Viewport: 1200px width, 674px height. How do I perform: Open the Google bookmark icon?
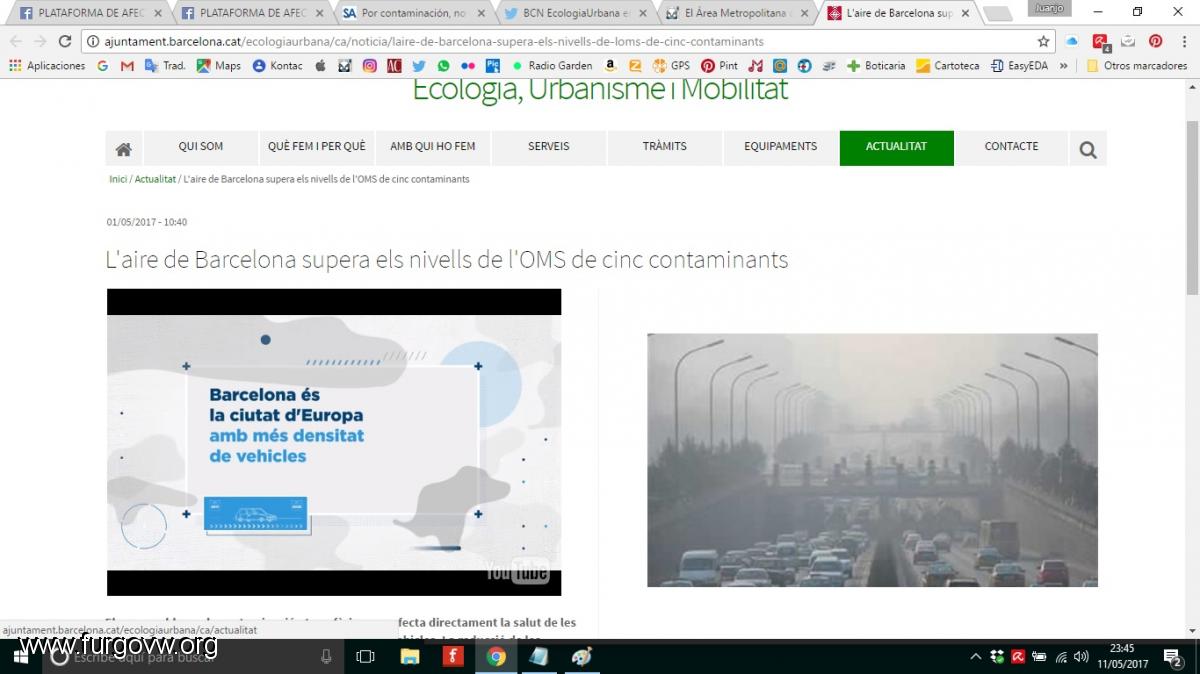tap(103, 66)
